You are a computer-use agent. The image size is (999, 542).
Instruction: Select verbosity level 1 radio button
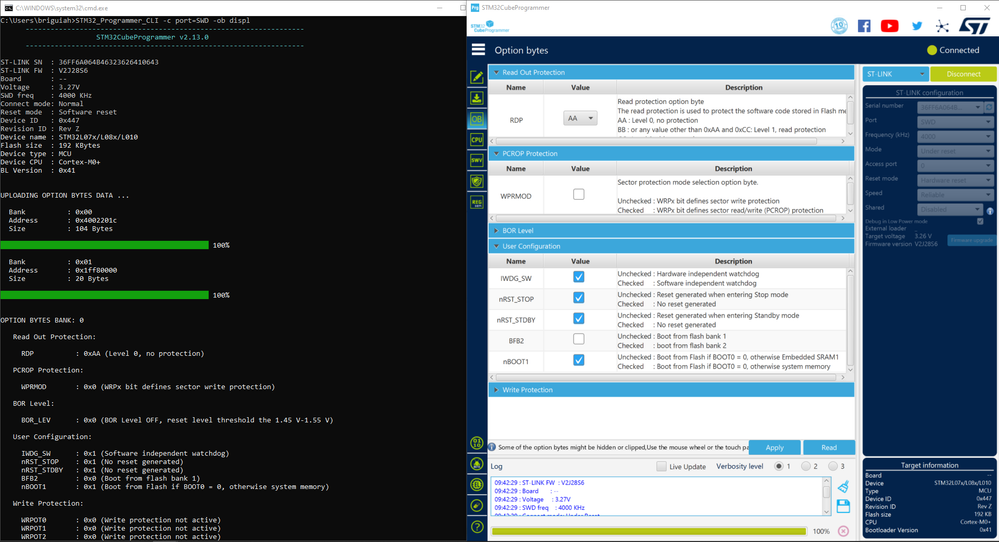778,466
